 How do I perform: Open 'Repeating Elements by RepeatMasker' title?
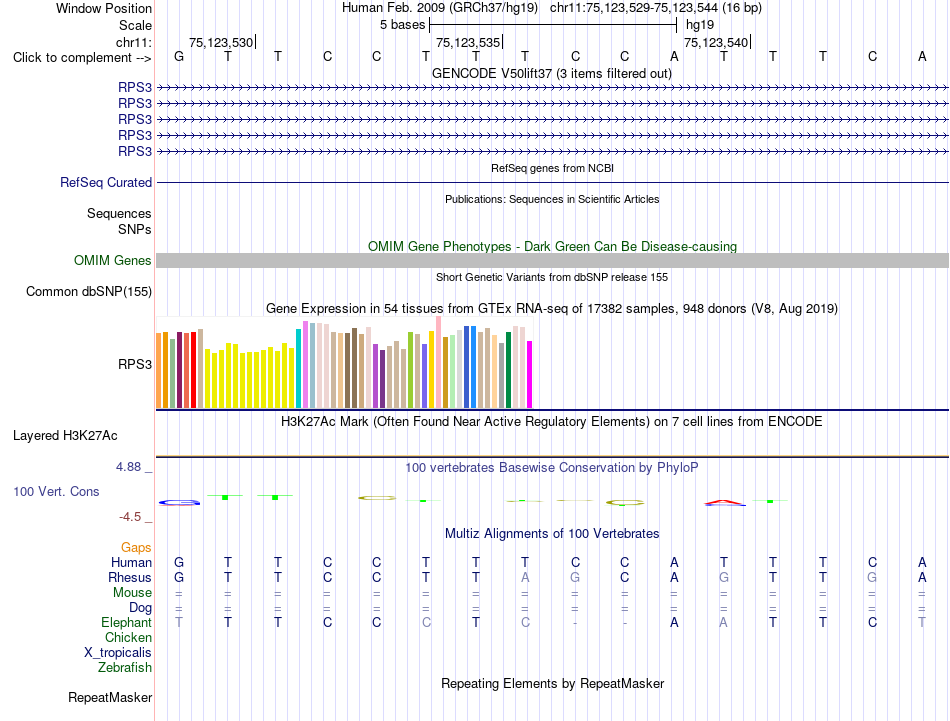tap(552, 683)
